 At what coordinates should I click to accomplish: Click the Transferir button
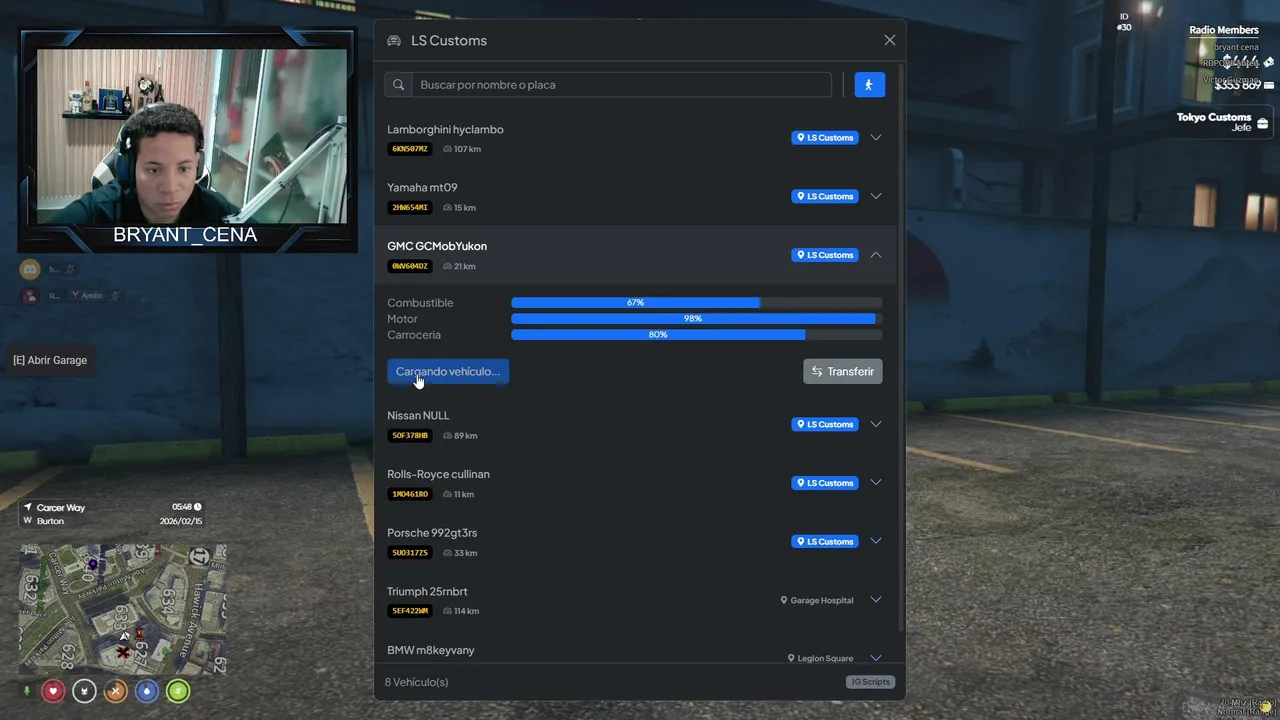pyautogui.click(x=843, y=371)
